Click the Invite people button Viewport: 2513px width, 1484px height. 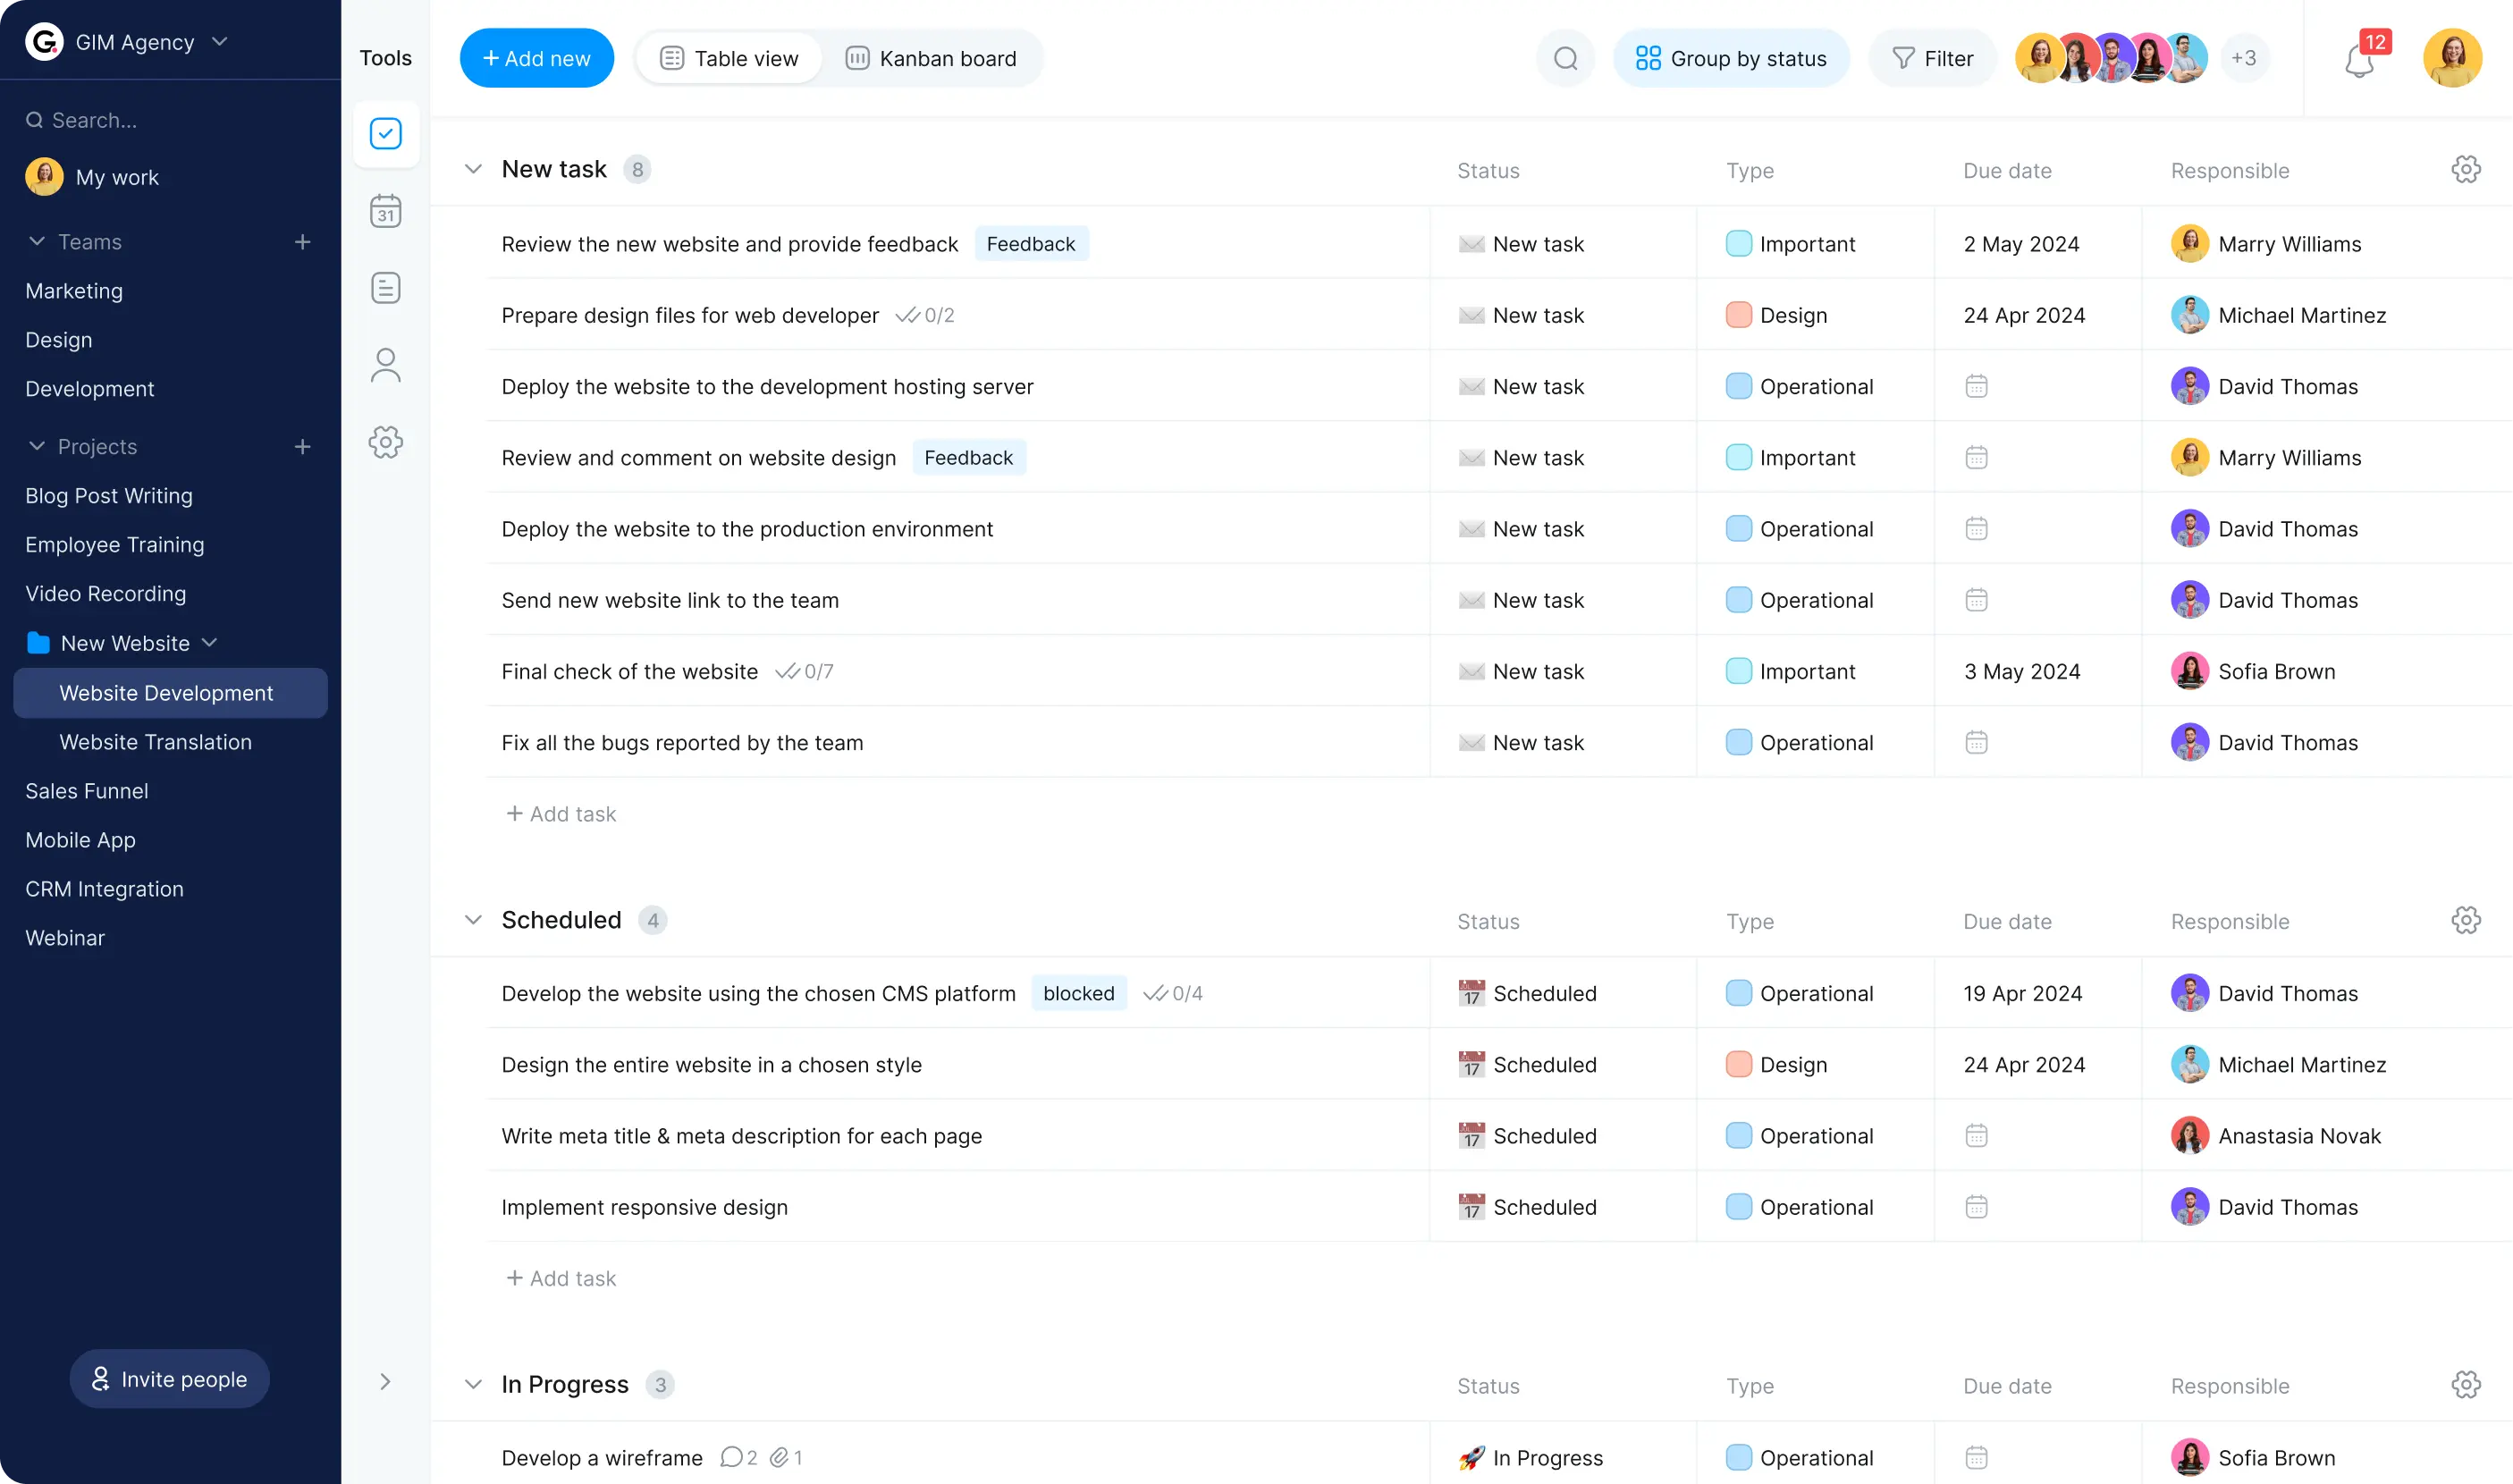pos(170,1379)
